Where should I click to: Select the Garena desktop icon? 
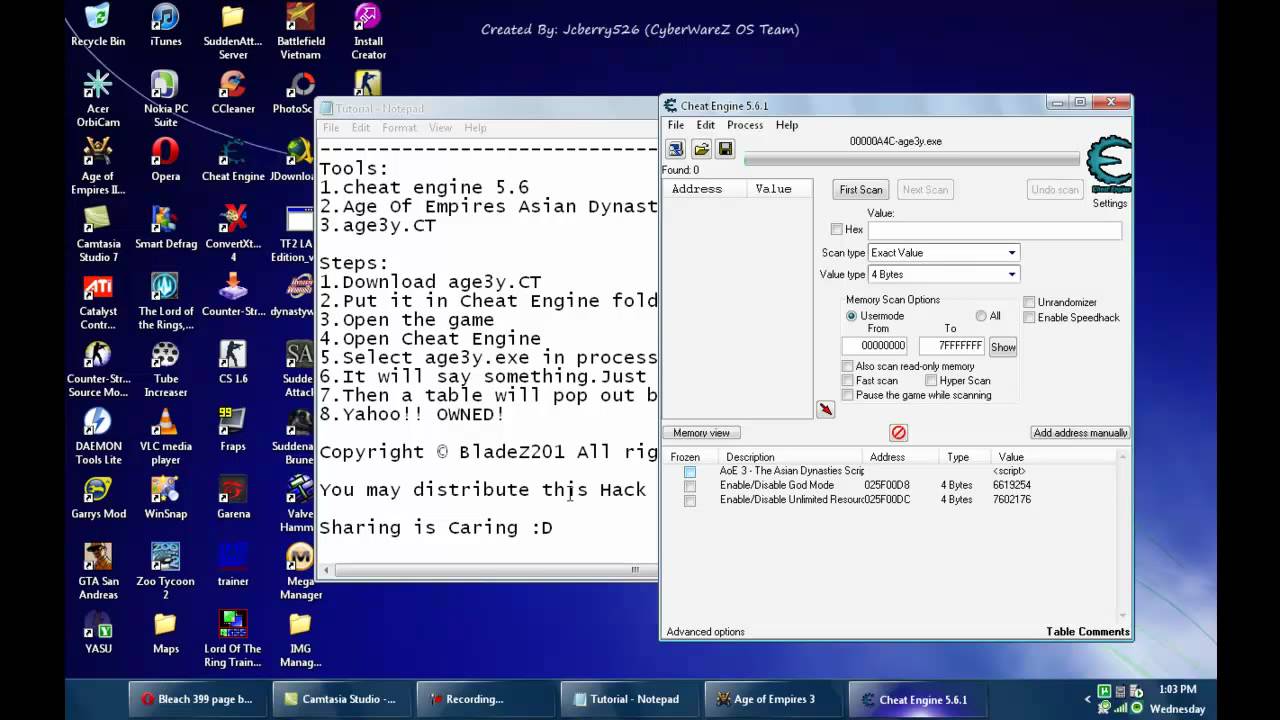[x=233, y=499]
